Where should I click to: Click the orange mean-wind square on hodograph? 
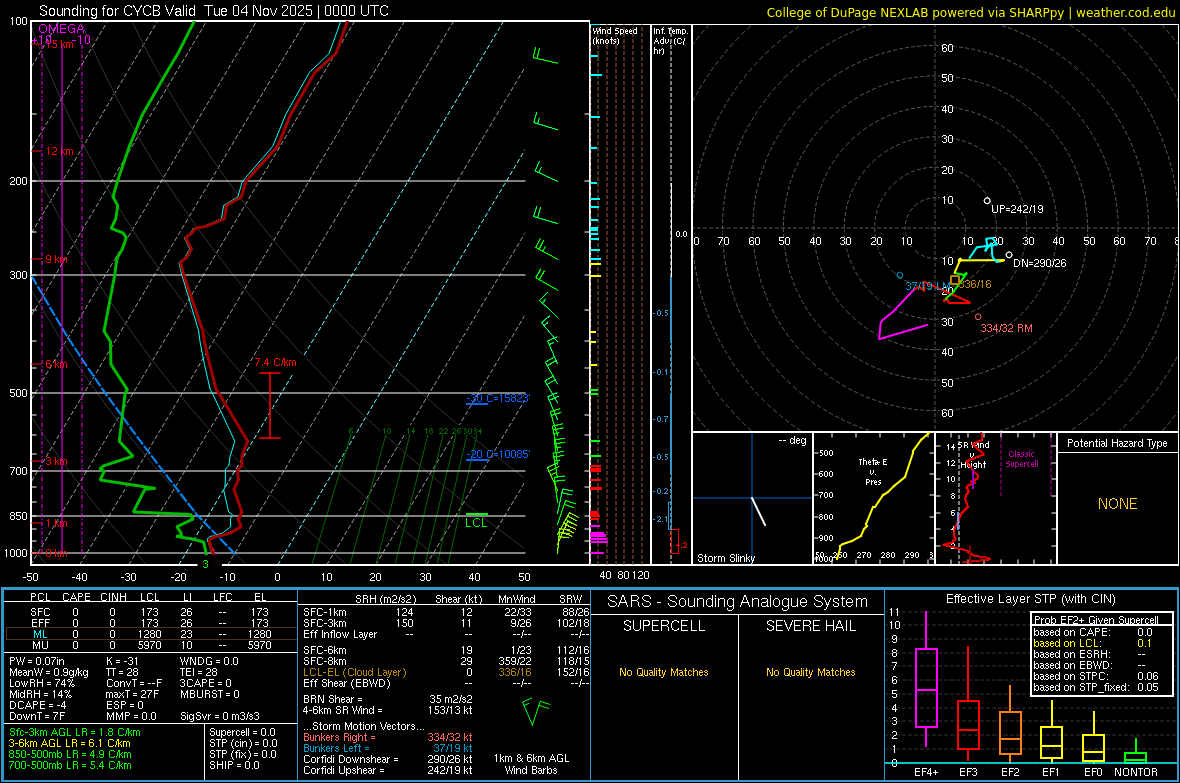[954, 279]
